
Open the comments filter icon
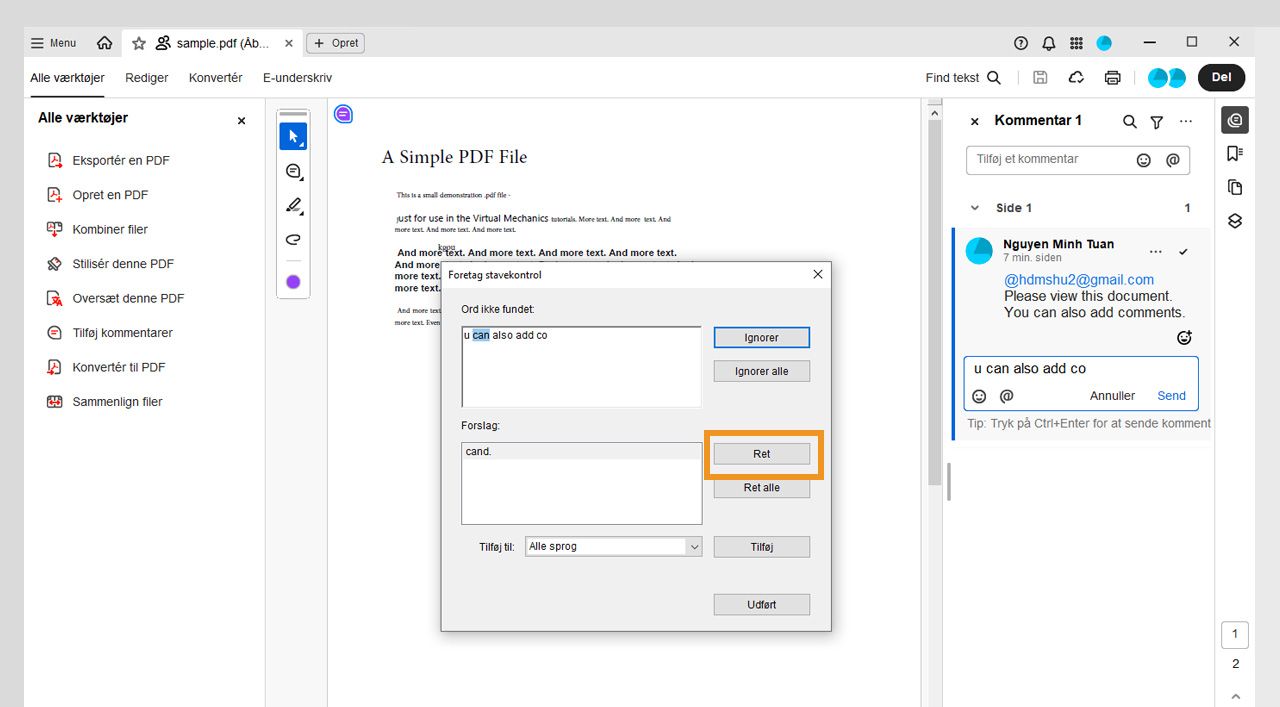click(1157, 122)
